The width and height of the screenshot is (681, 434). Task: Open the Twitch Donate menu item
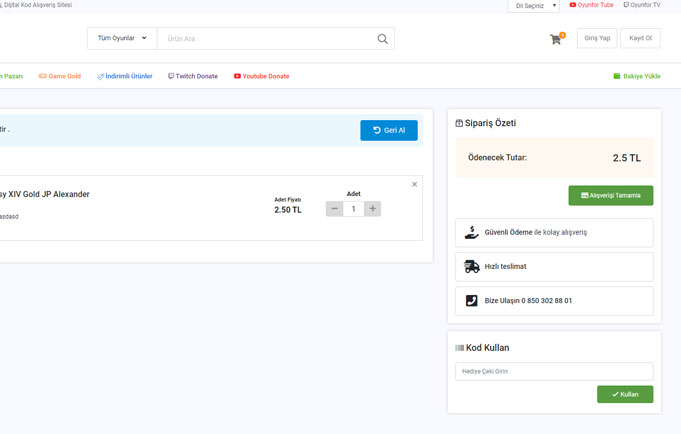point(193,76)
